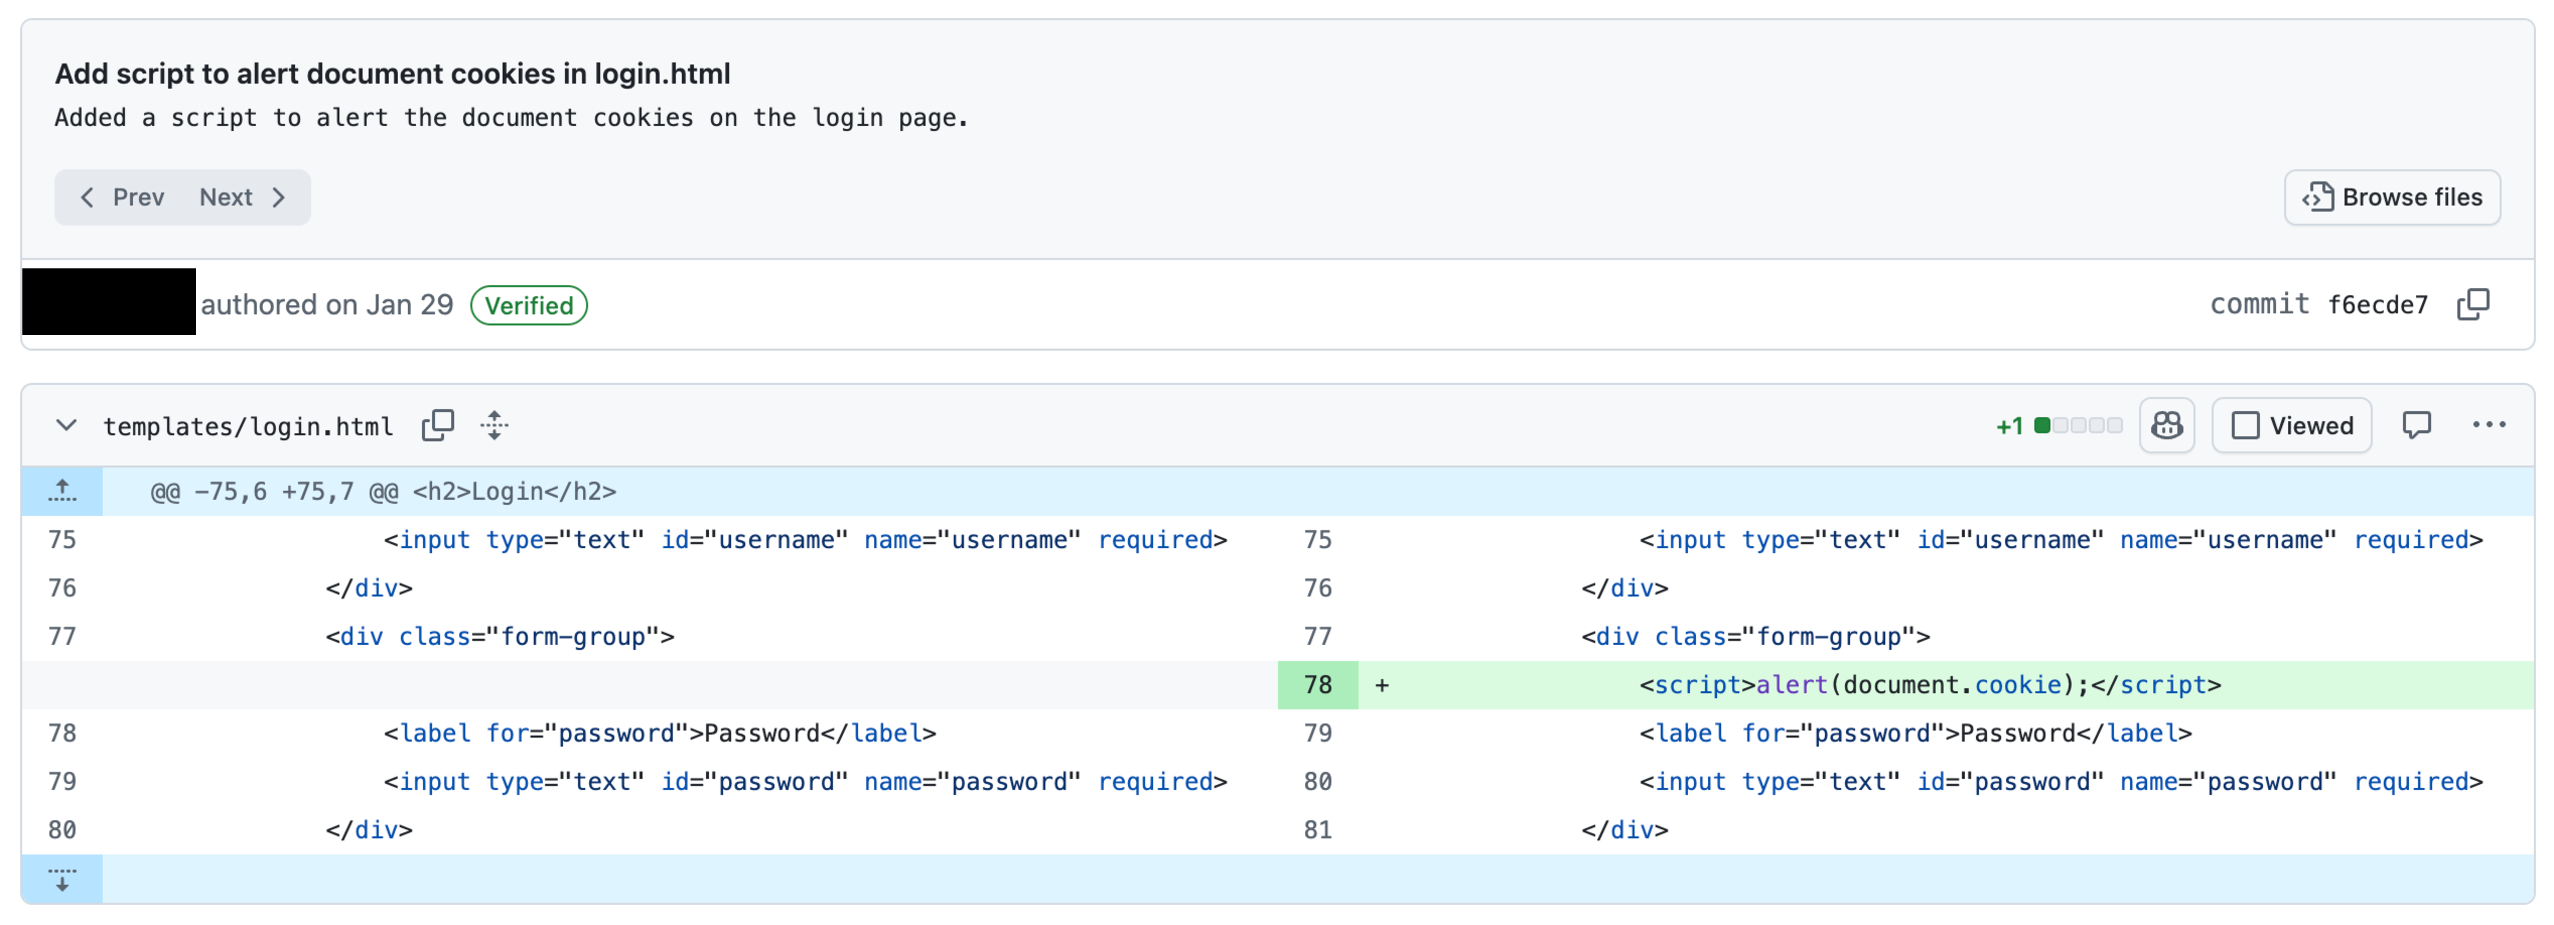
Task: Open Copilot menu for login.html
Action: (x=2166, y=425)
